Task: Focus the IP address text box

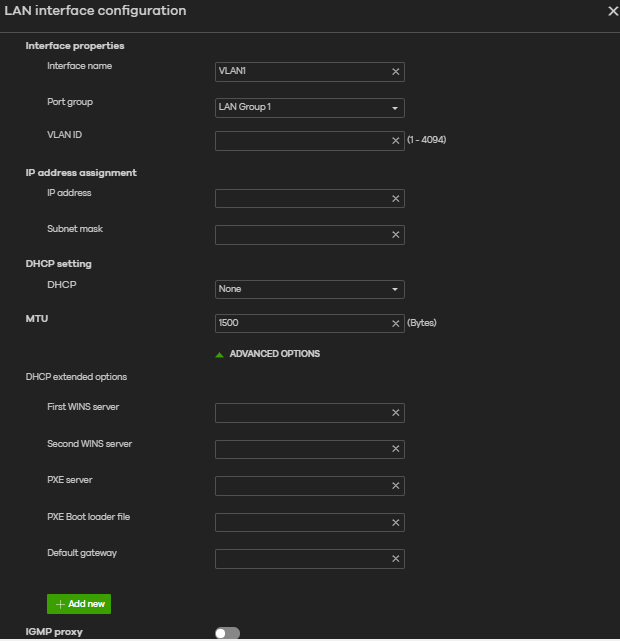Action: pos(300,199)
